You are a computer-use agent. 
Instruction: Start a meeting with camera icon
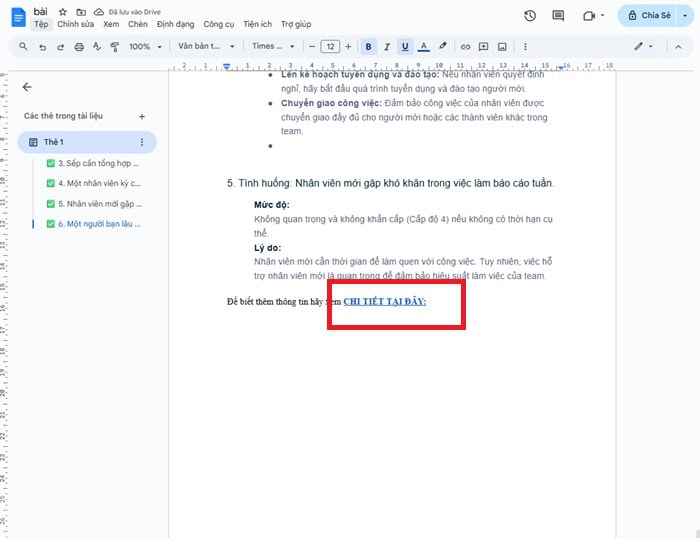[x=589, y=16]
